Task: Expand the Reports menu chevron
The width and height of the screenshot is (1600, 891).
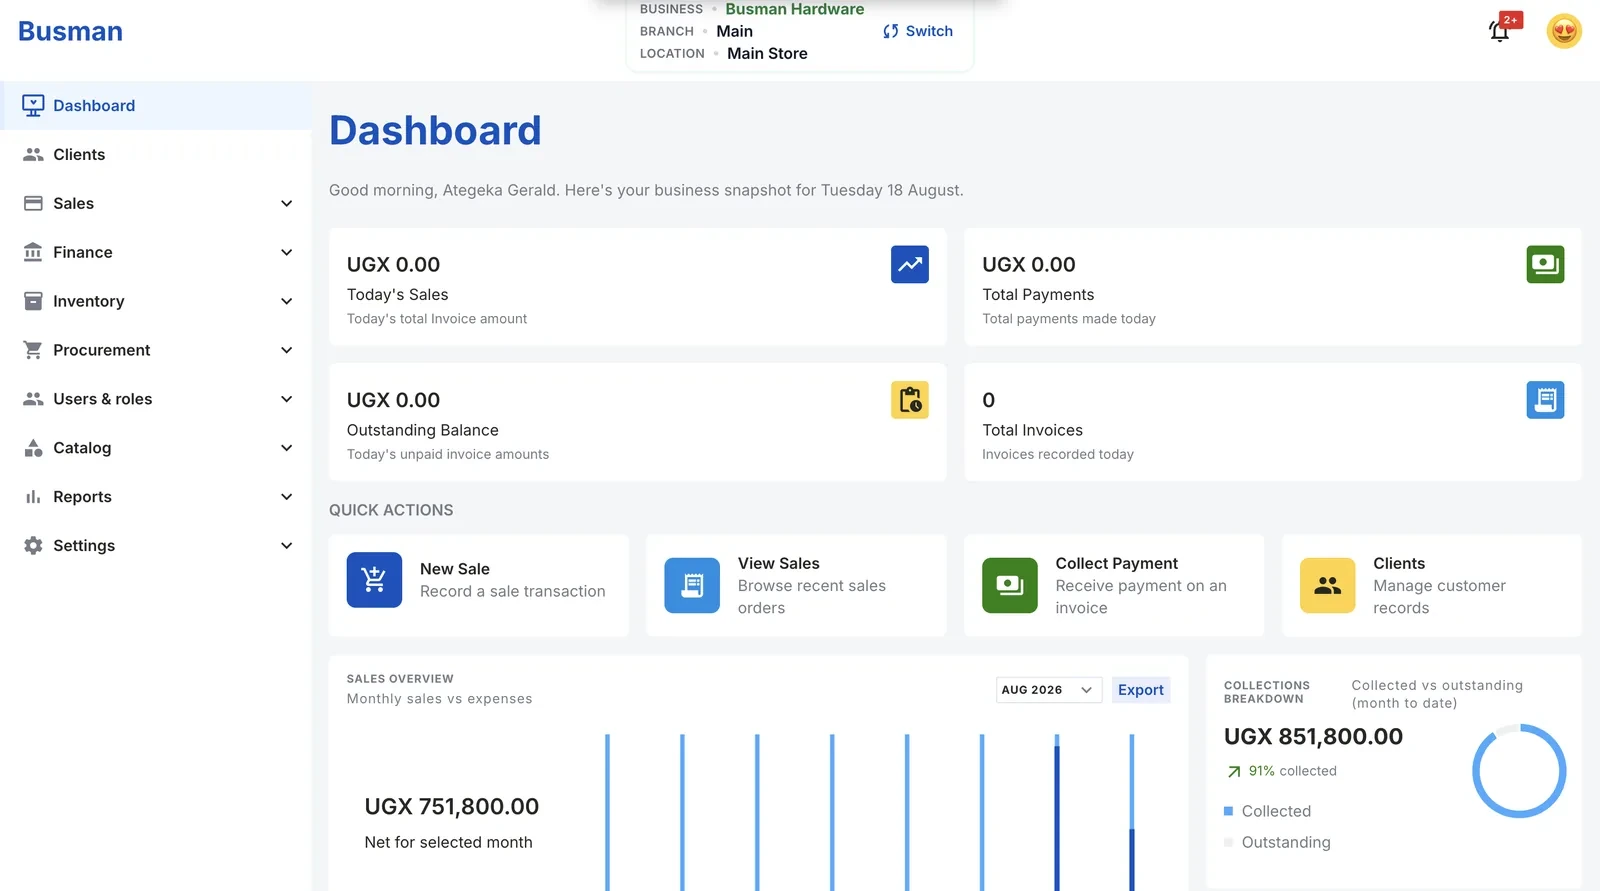Action: pyautogui.click(x=287, y=497)
